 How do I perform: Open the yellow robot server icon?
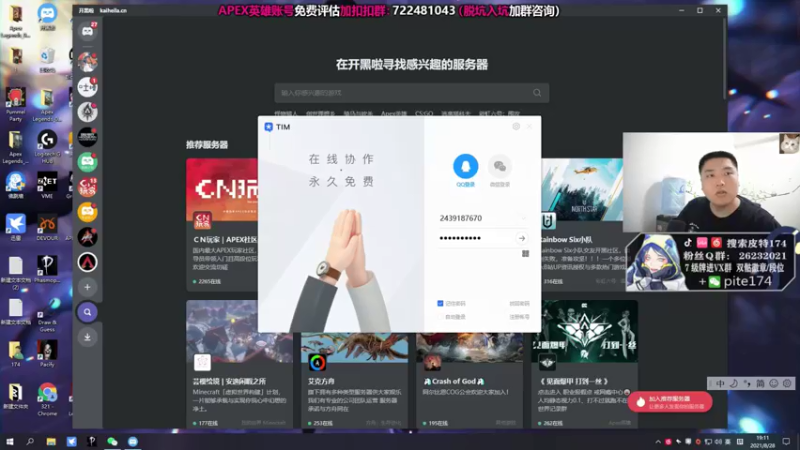[x=88, y=212]
